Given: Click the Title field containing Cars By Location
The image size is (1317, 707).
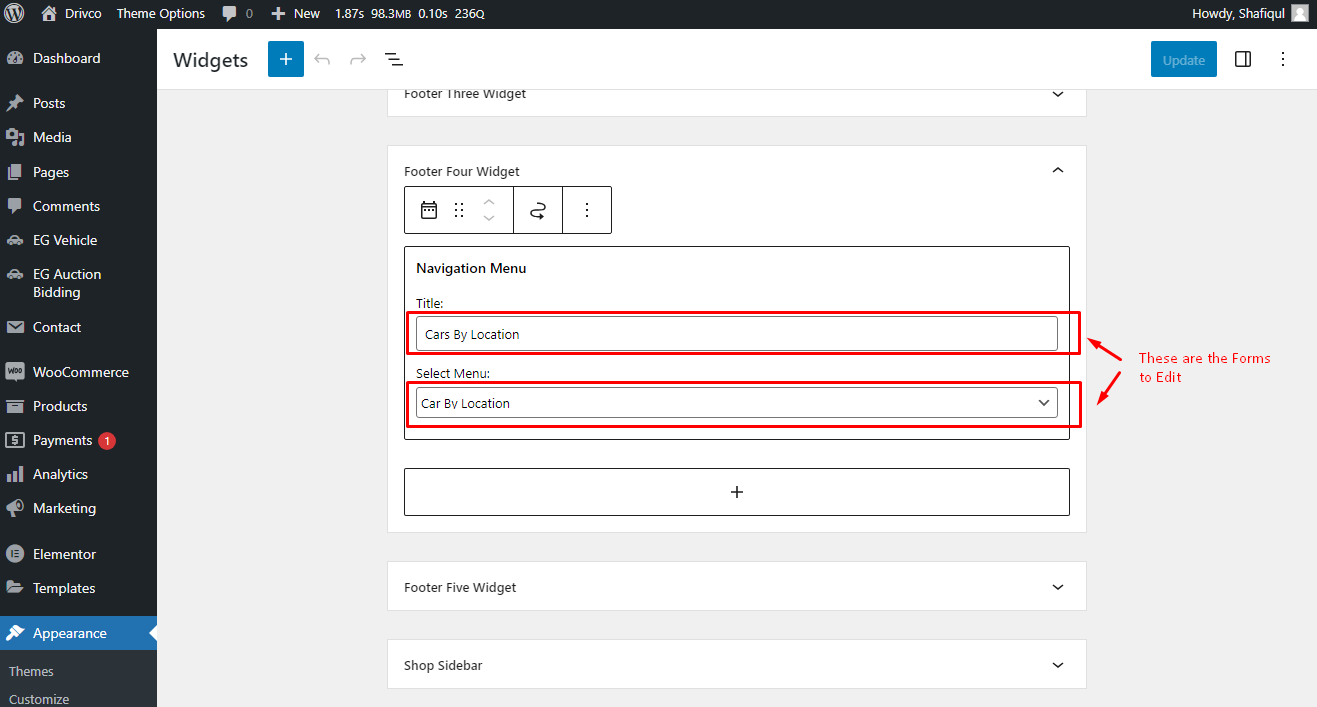Looking at the screenshot, I should 737,334.
